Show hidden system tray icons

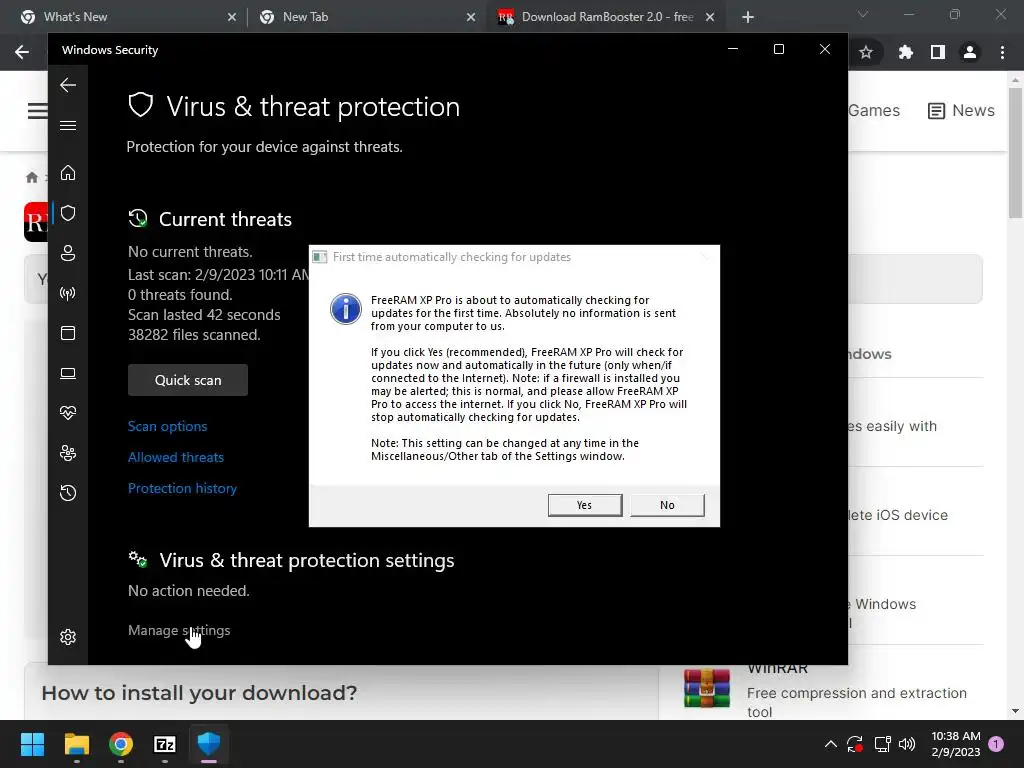831,744
